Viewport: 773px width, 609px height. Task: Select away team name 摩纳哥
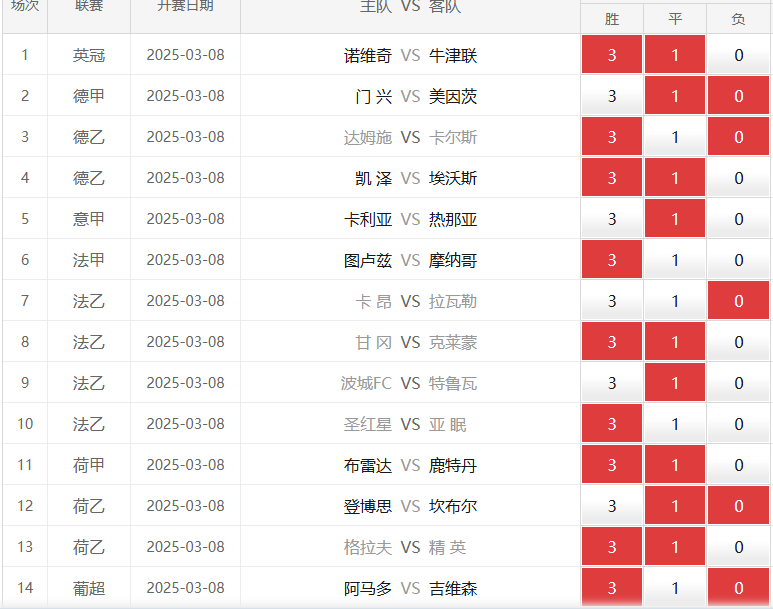pyautogui.click(x=453, y=260)
